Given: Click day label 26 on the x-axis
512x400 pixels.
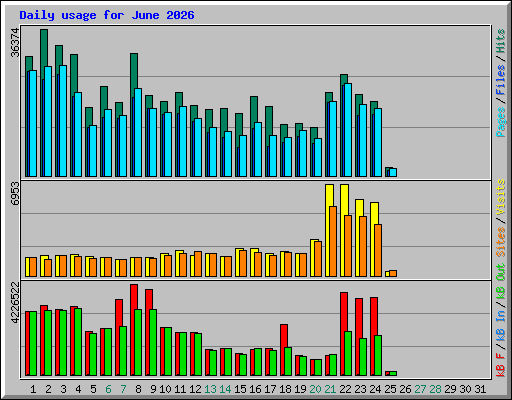Looking at the screenshot, I should point(405,389).
